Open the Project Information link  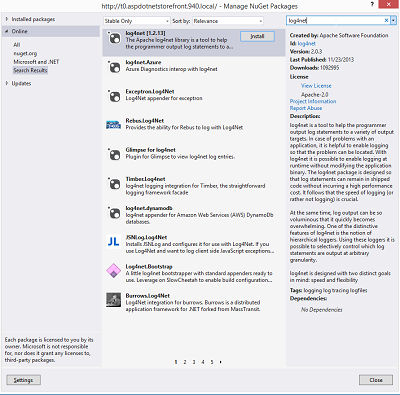point(313,101)
